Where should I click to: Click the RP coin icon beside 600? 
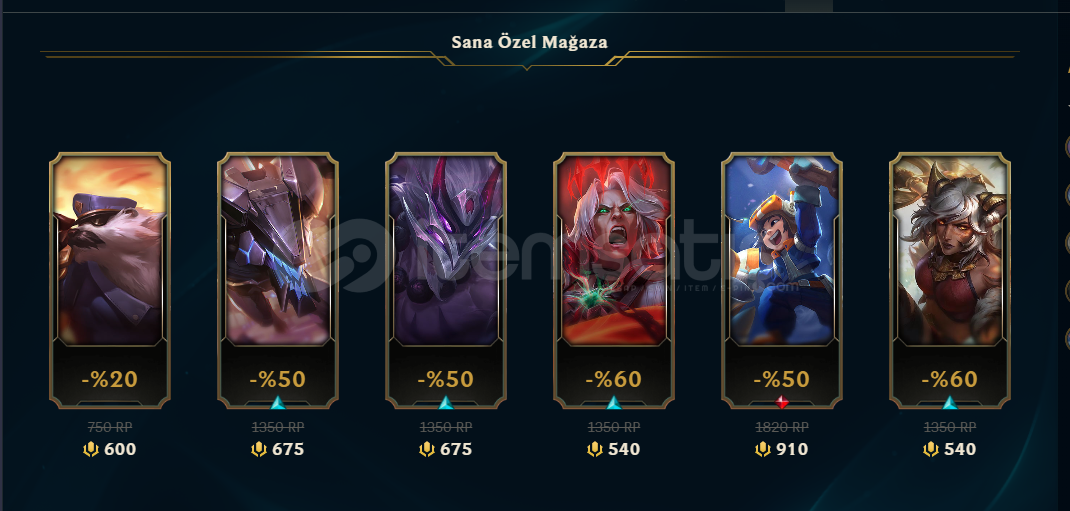coord(91,450)
